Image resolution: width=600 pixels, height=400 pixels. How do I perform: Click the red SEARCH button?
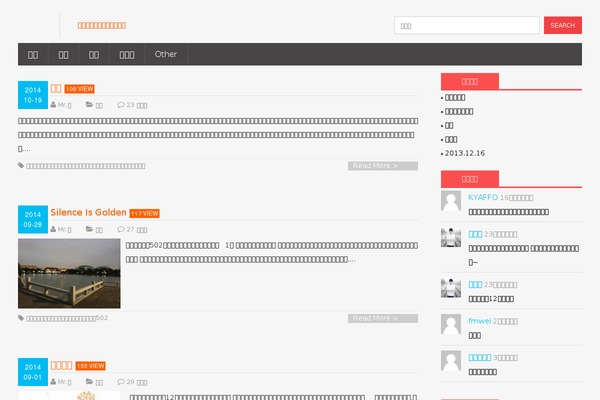(x=562, y=25)
